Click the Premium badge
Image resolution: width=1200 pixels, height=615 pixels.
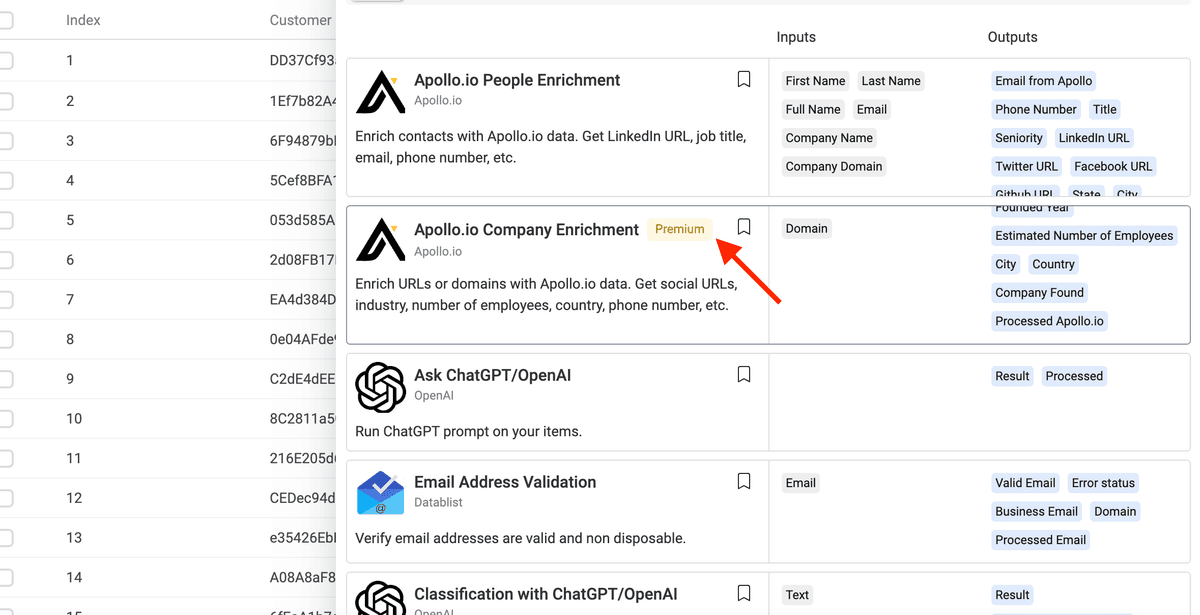click(x=679, y=229)
